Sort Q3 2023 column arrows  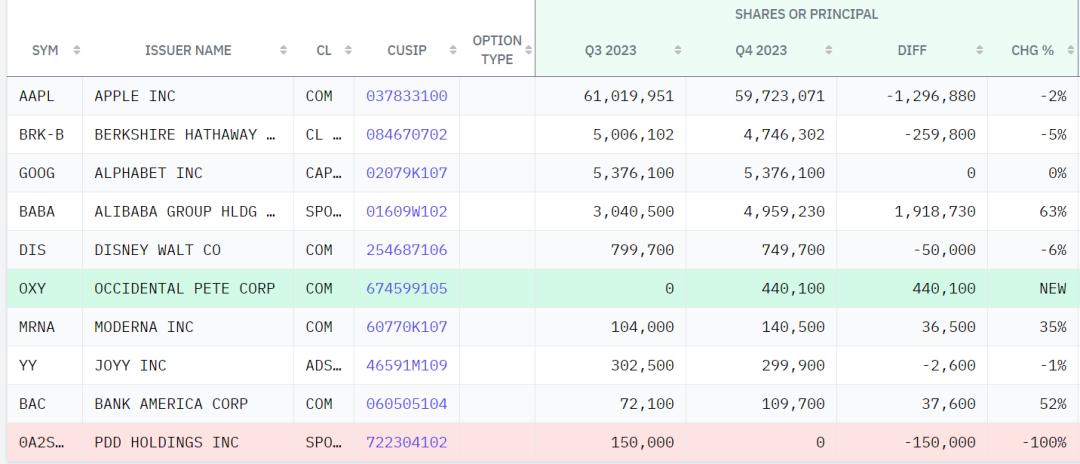coord(678,50)
